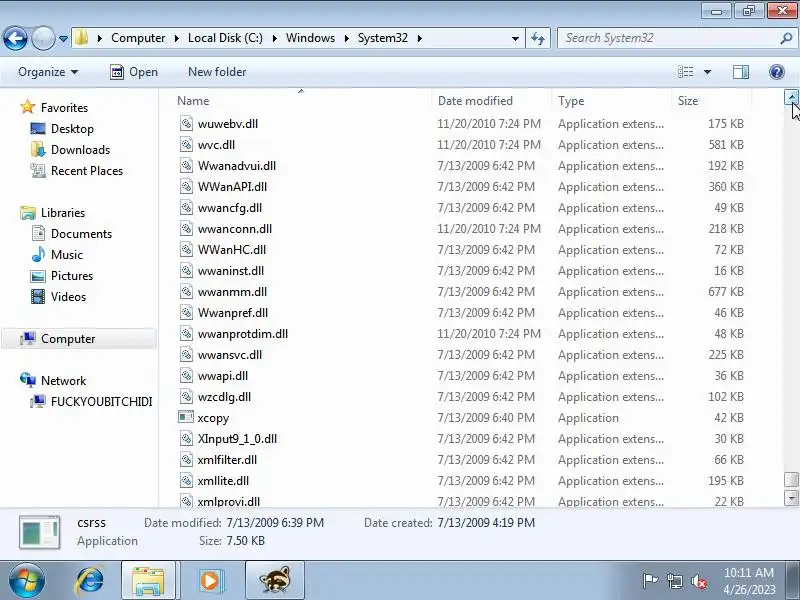The width and height of the screenshot is (800, 600).
Task: Sort by Date modified column
Action: coord(475,101)
